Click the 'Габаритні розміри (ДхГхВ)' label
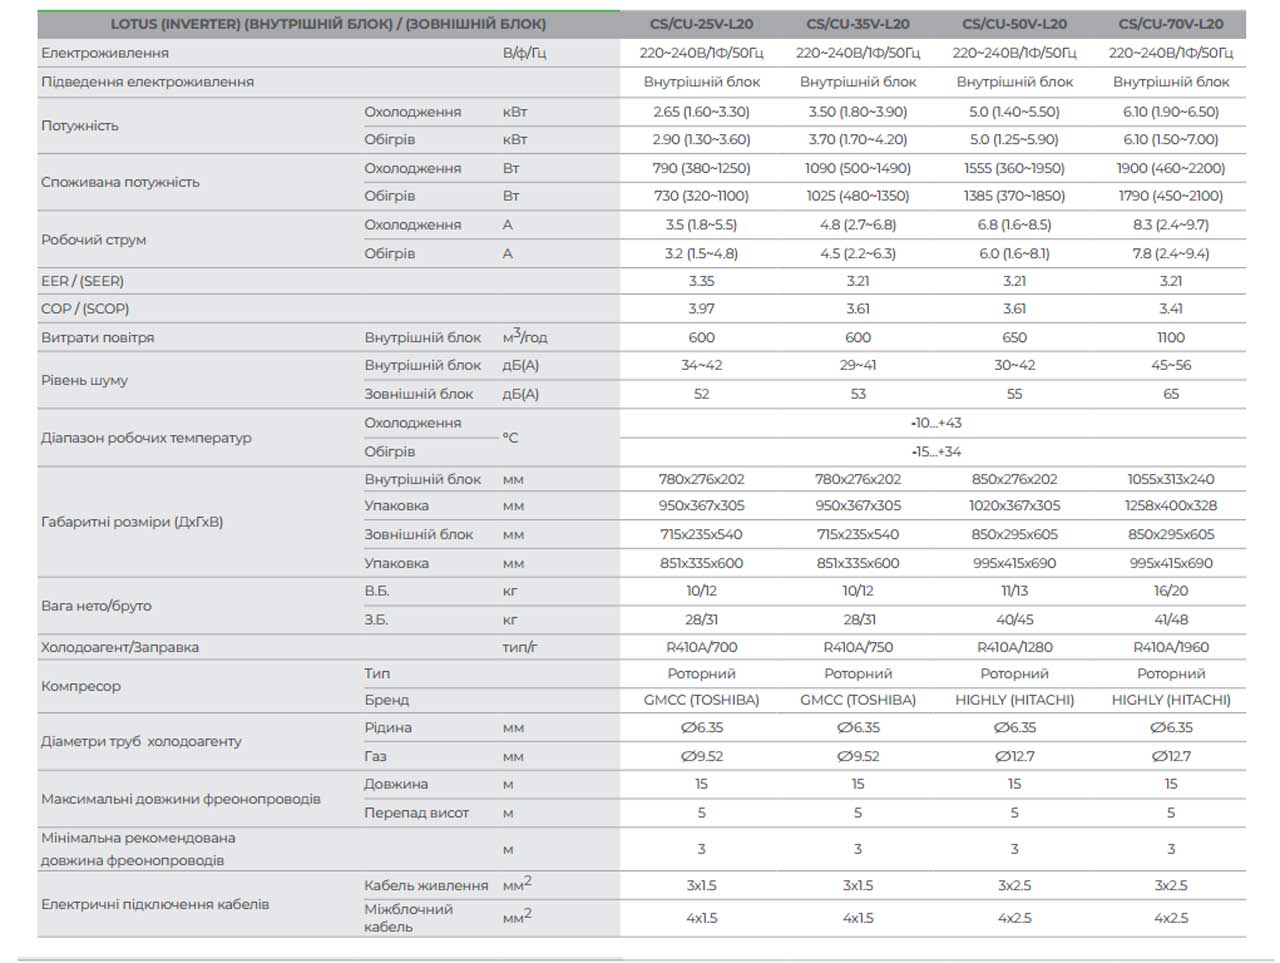 (132, 522)
